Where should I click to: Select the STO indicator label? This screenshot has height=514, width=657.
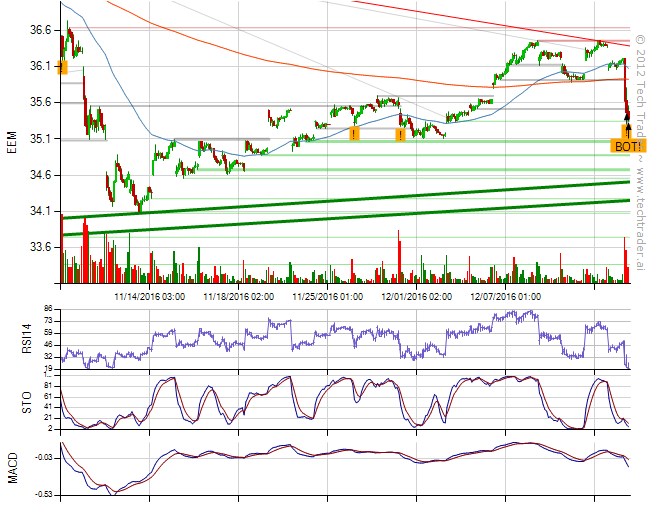coord(12,403)
